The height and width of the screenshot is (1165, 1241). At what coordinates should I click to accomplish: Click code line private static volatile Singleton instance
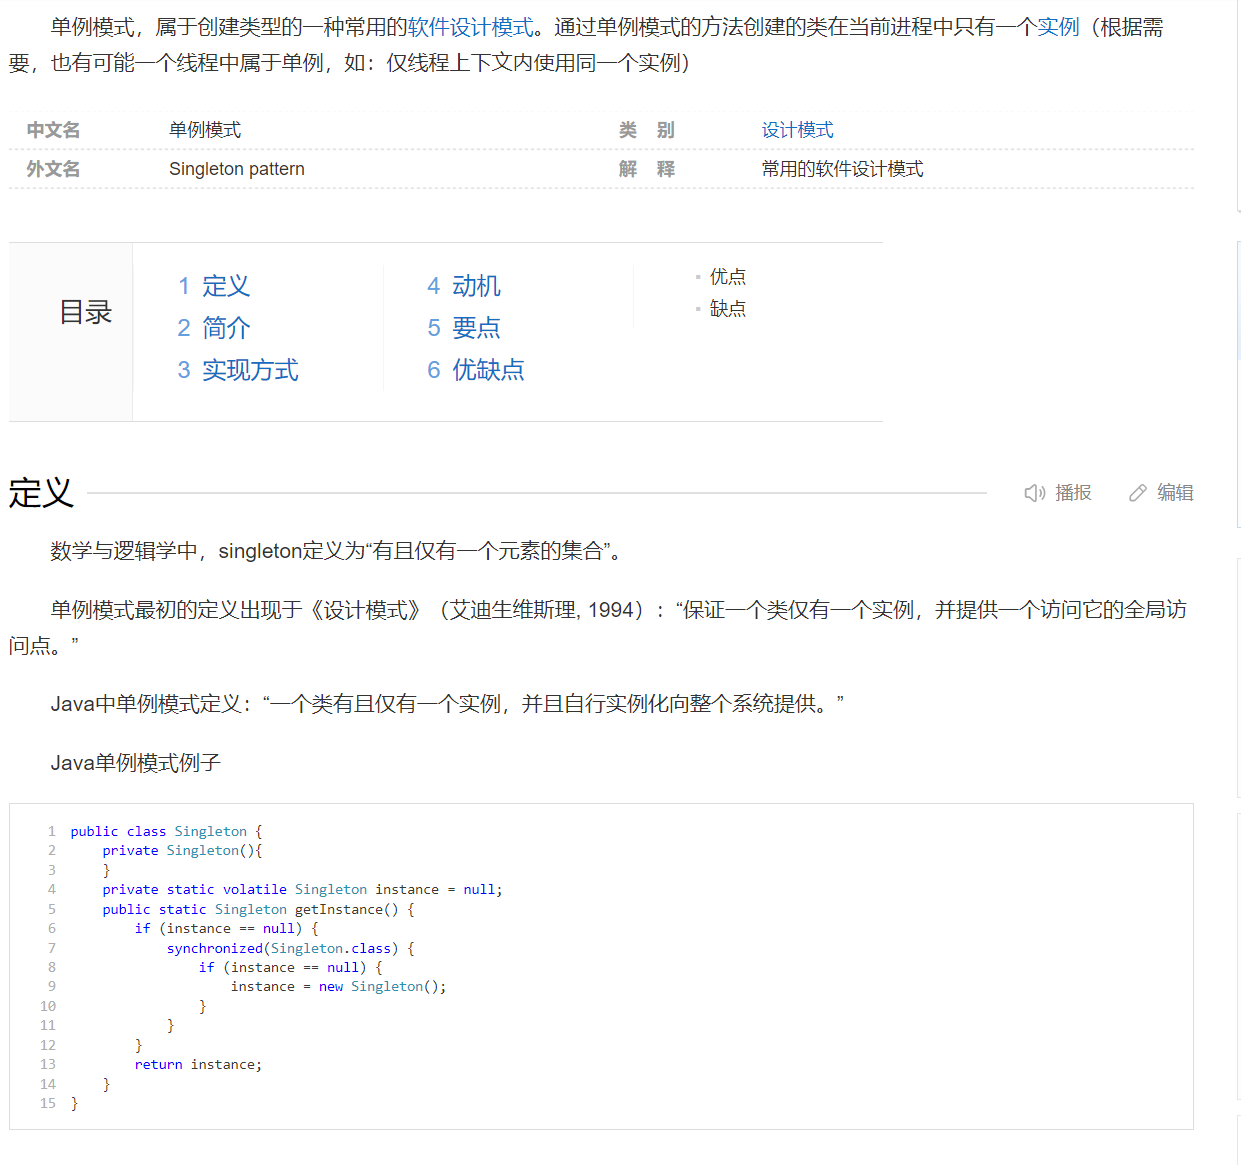(x=302, y=889)
